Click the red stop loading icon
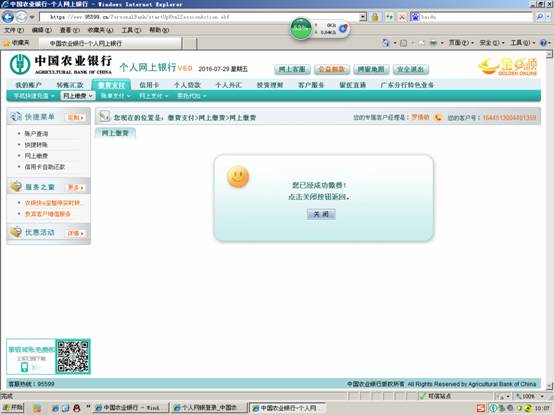554x415 pixels. click(x=402, y=17)
